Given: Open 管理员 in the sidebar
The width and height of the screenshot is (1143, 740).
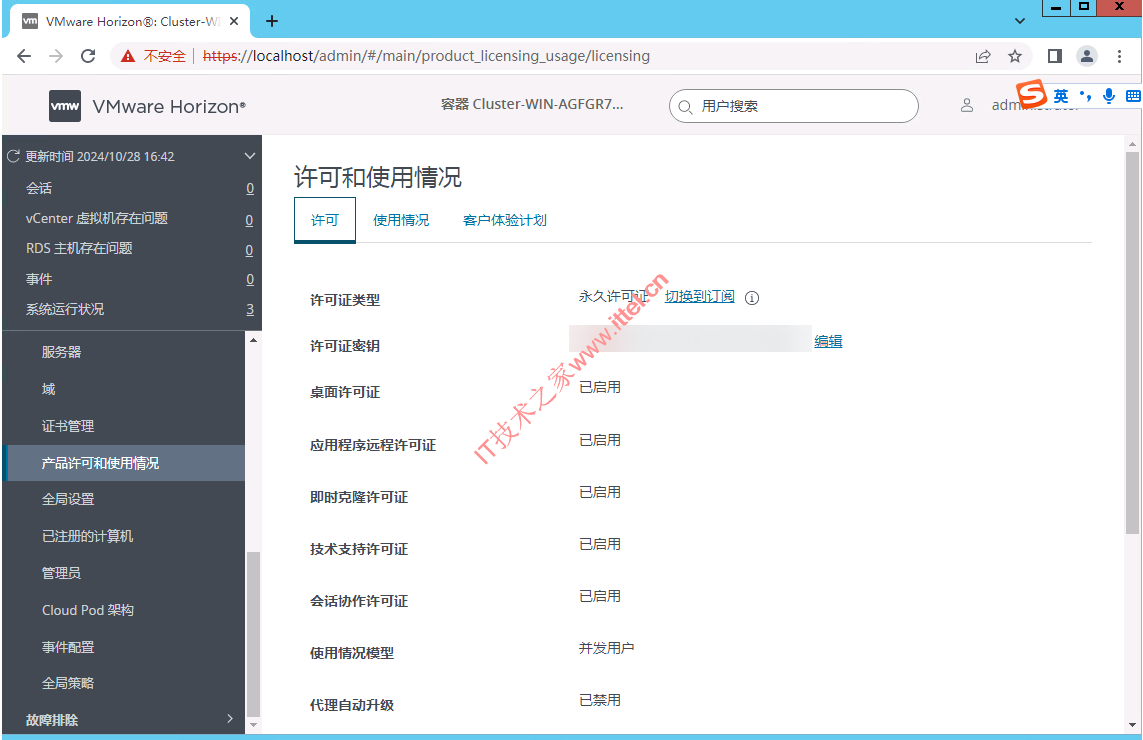Looking at the screenshot, I should 61,573.
